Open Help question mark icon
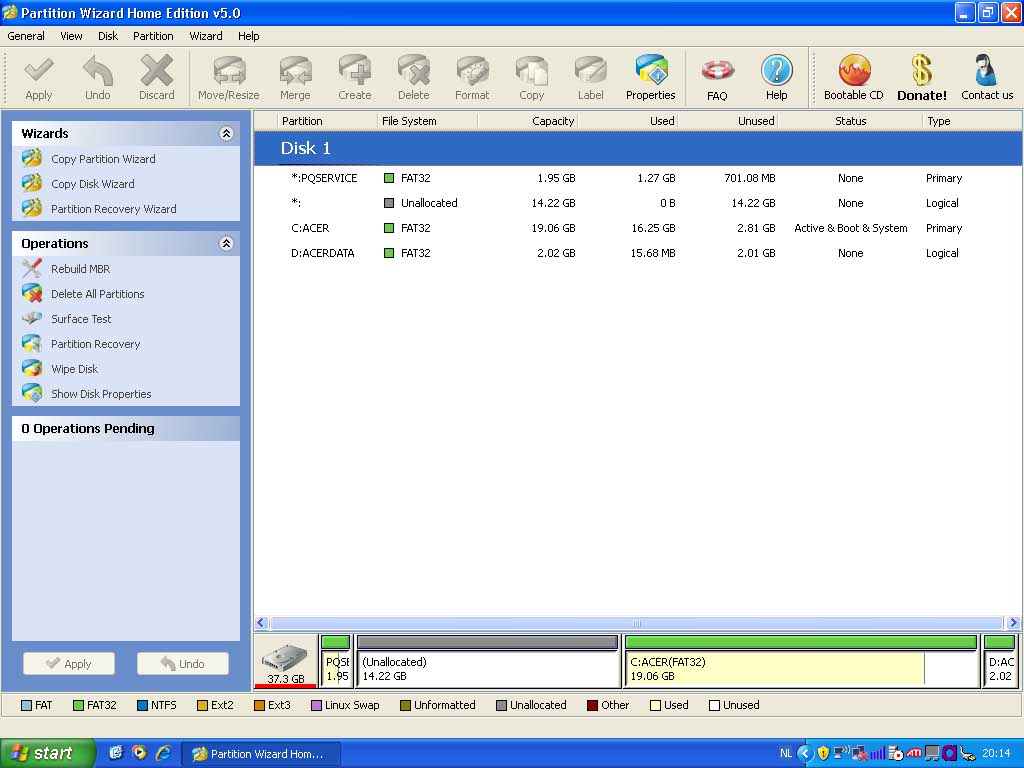This screenshot has width=1024, height=768. 776,71
